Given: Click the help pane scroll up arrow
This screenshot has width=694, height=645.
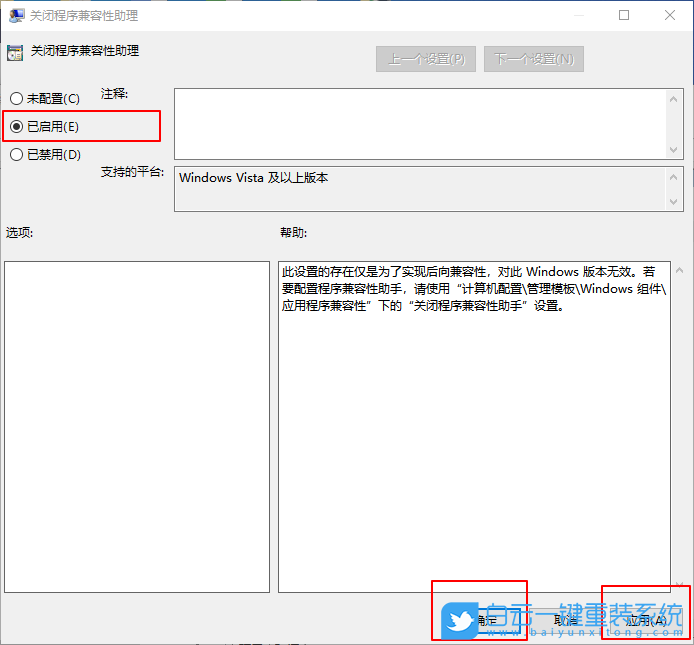Looking at the screenshot, I should 679,270.
